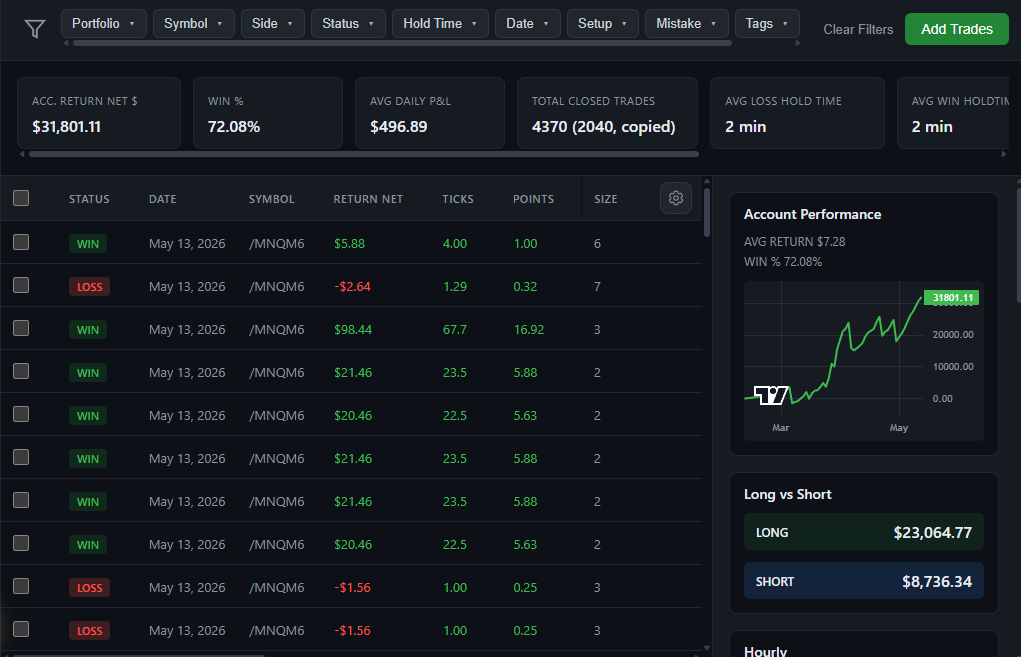Click the TOTAL CLOSED TRADES card
1021x657 pixels.
607,113
